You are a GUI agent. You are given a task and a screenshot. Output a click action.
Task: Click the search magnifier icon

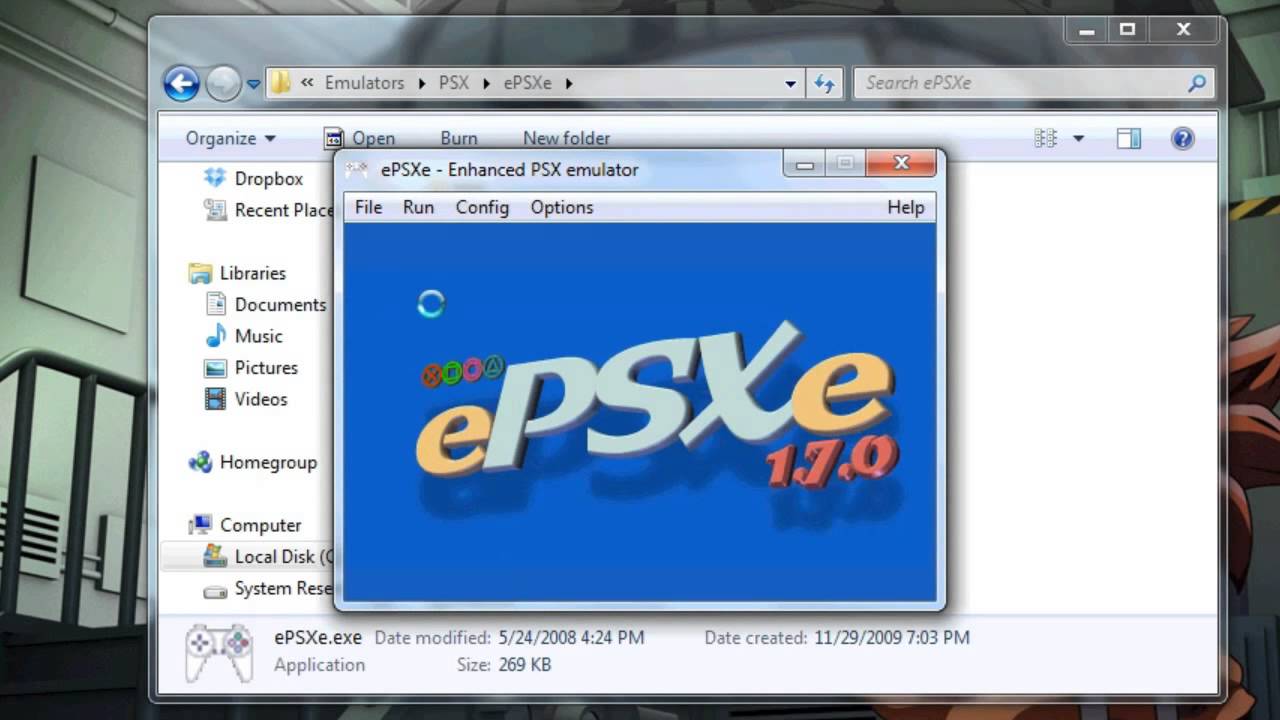(x=1196, y=84)
